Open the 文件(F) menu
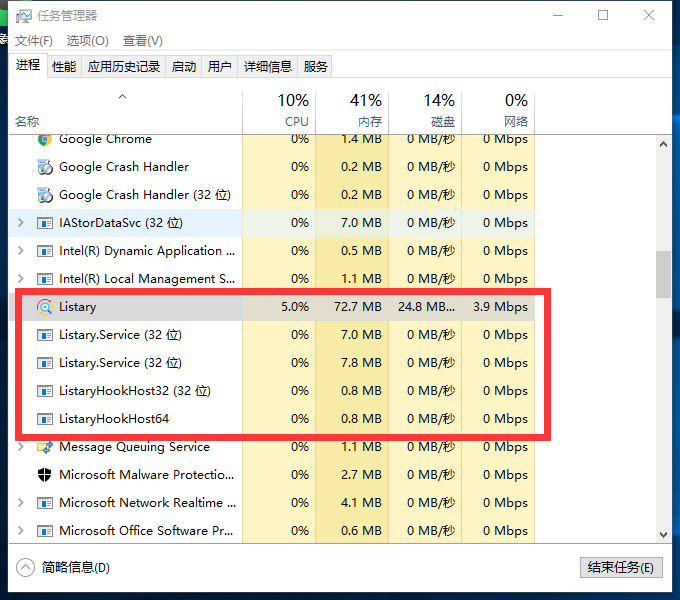The image size is (680, 600). [34, 41]
